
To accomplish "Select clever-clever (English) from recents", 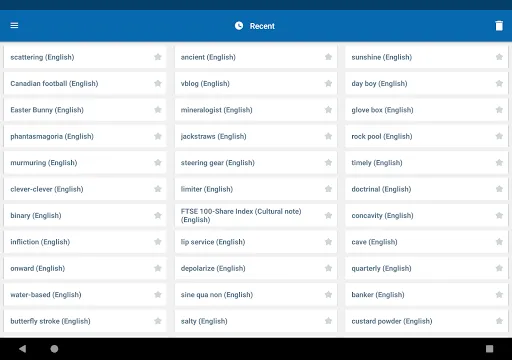I will [x=85, y=189].
